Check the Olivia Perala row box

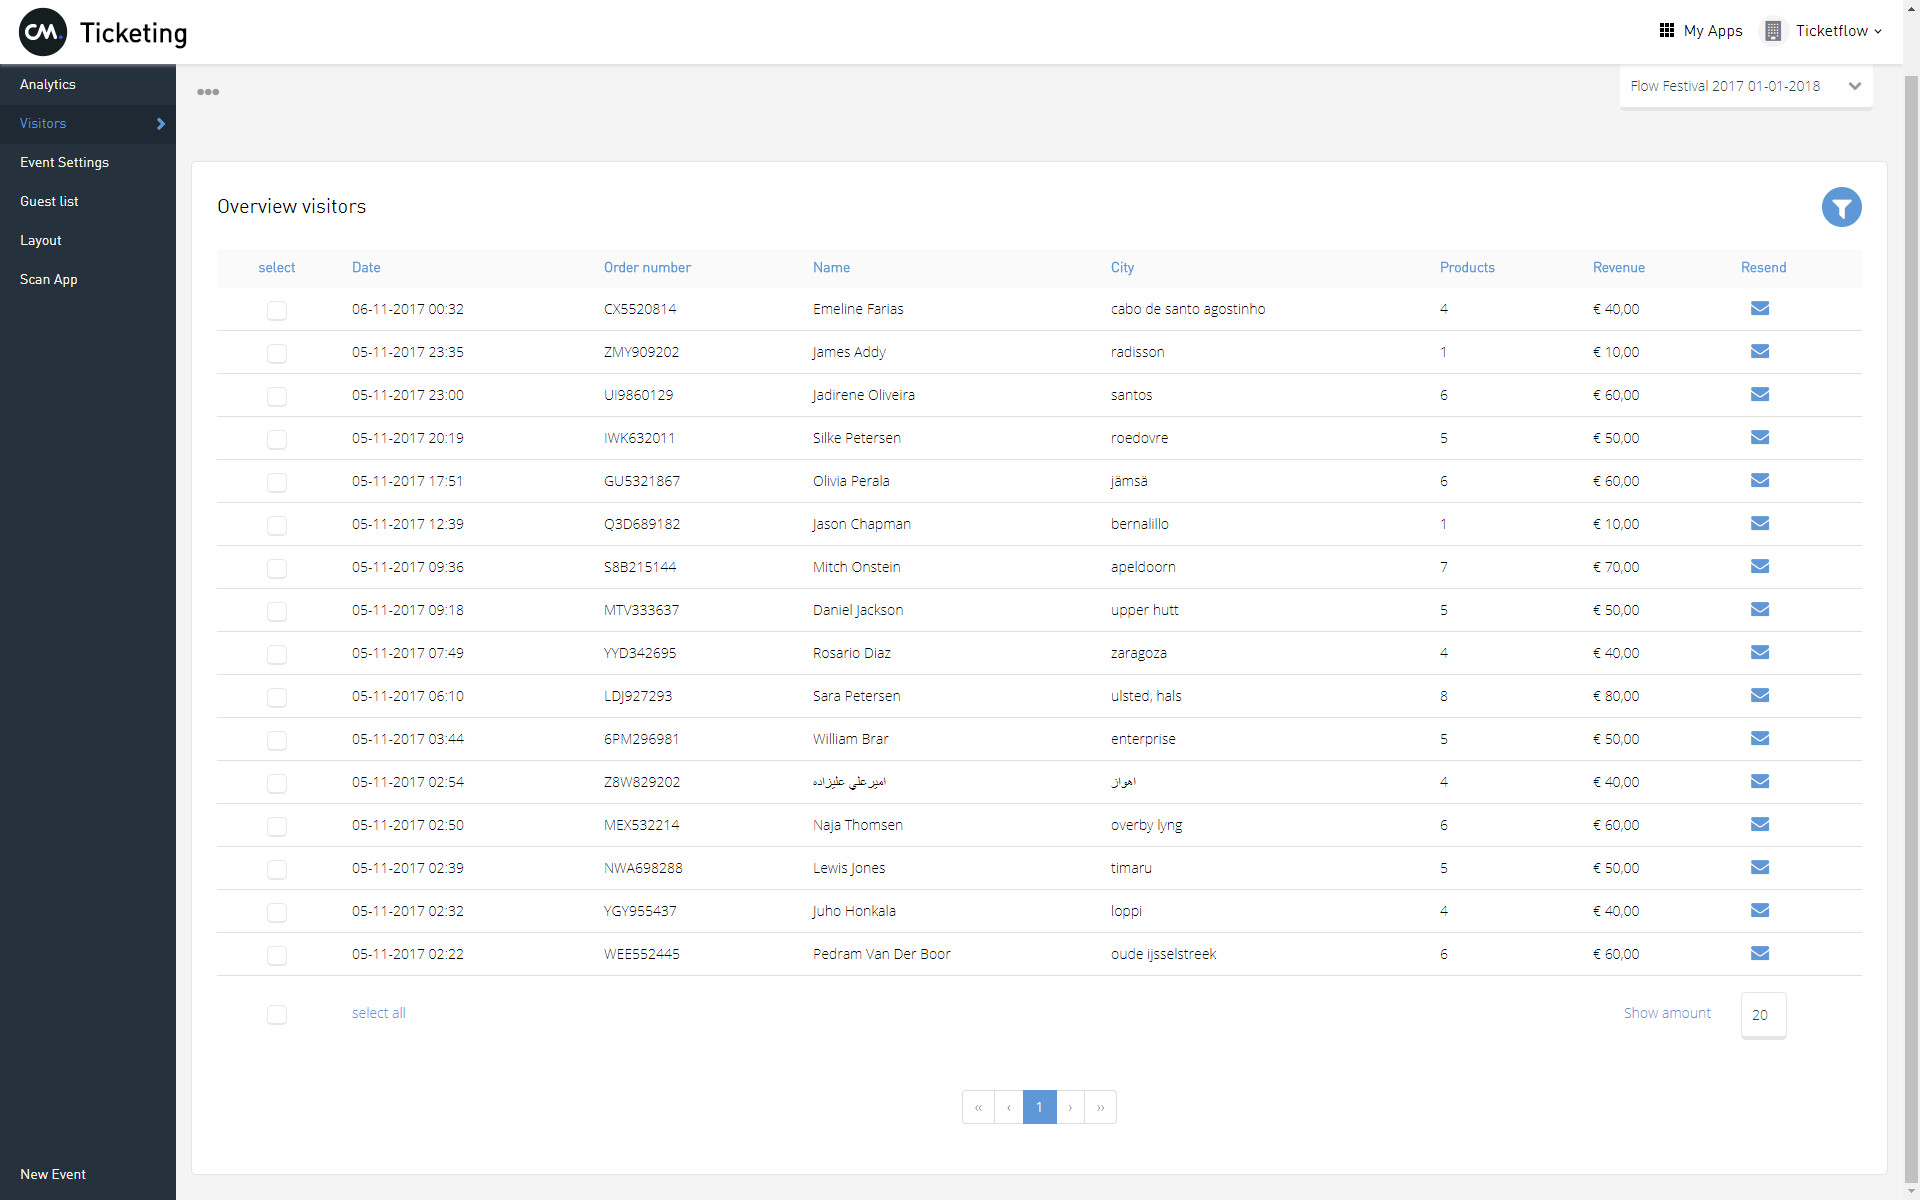coord(277,483)
